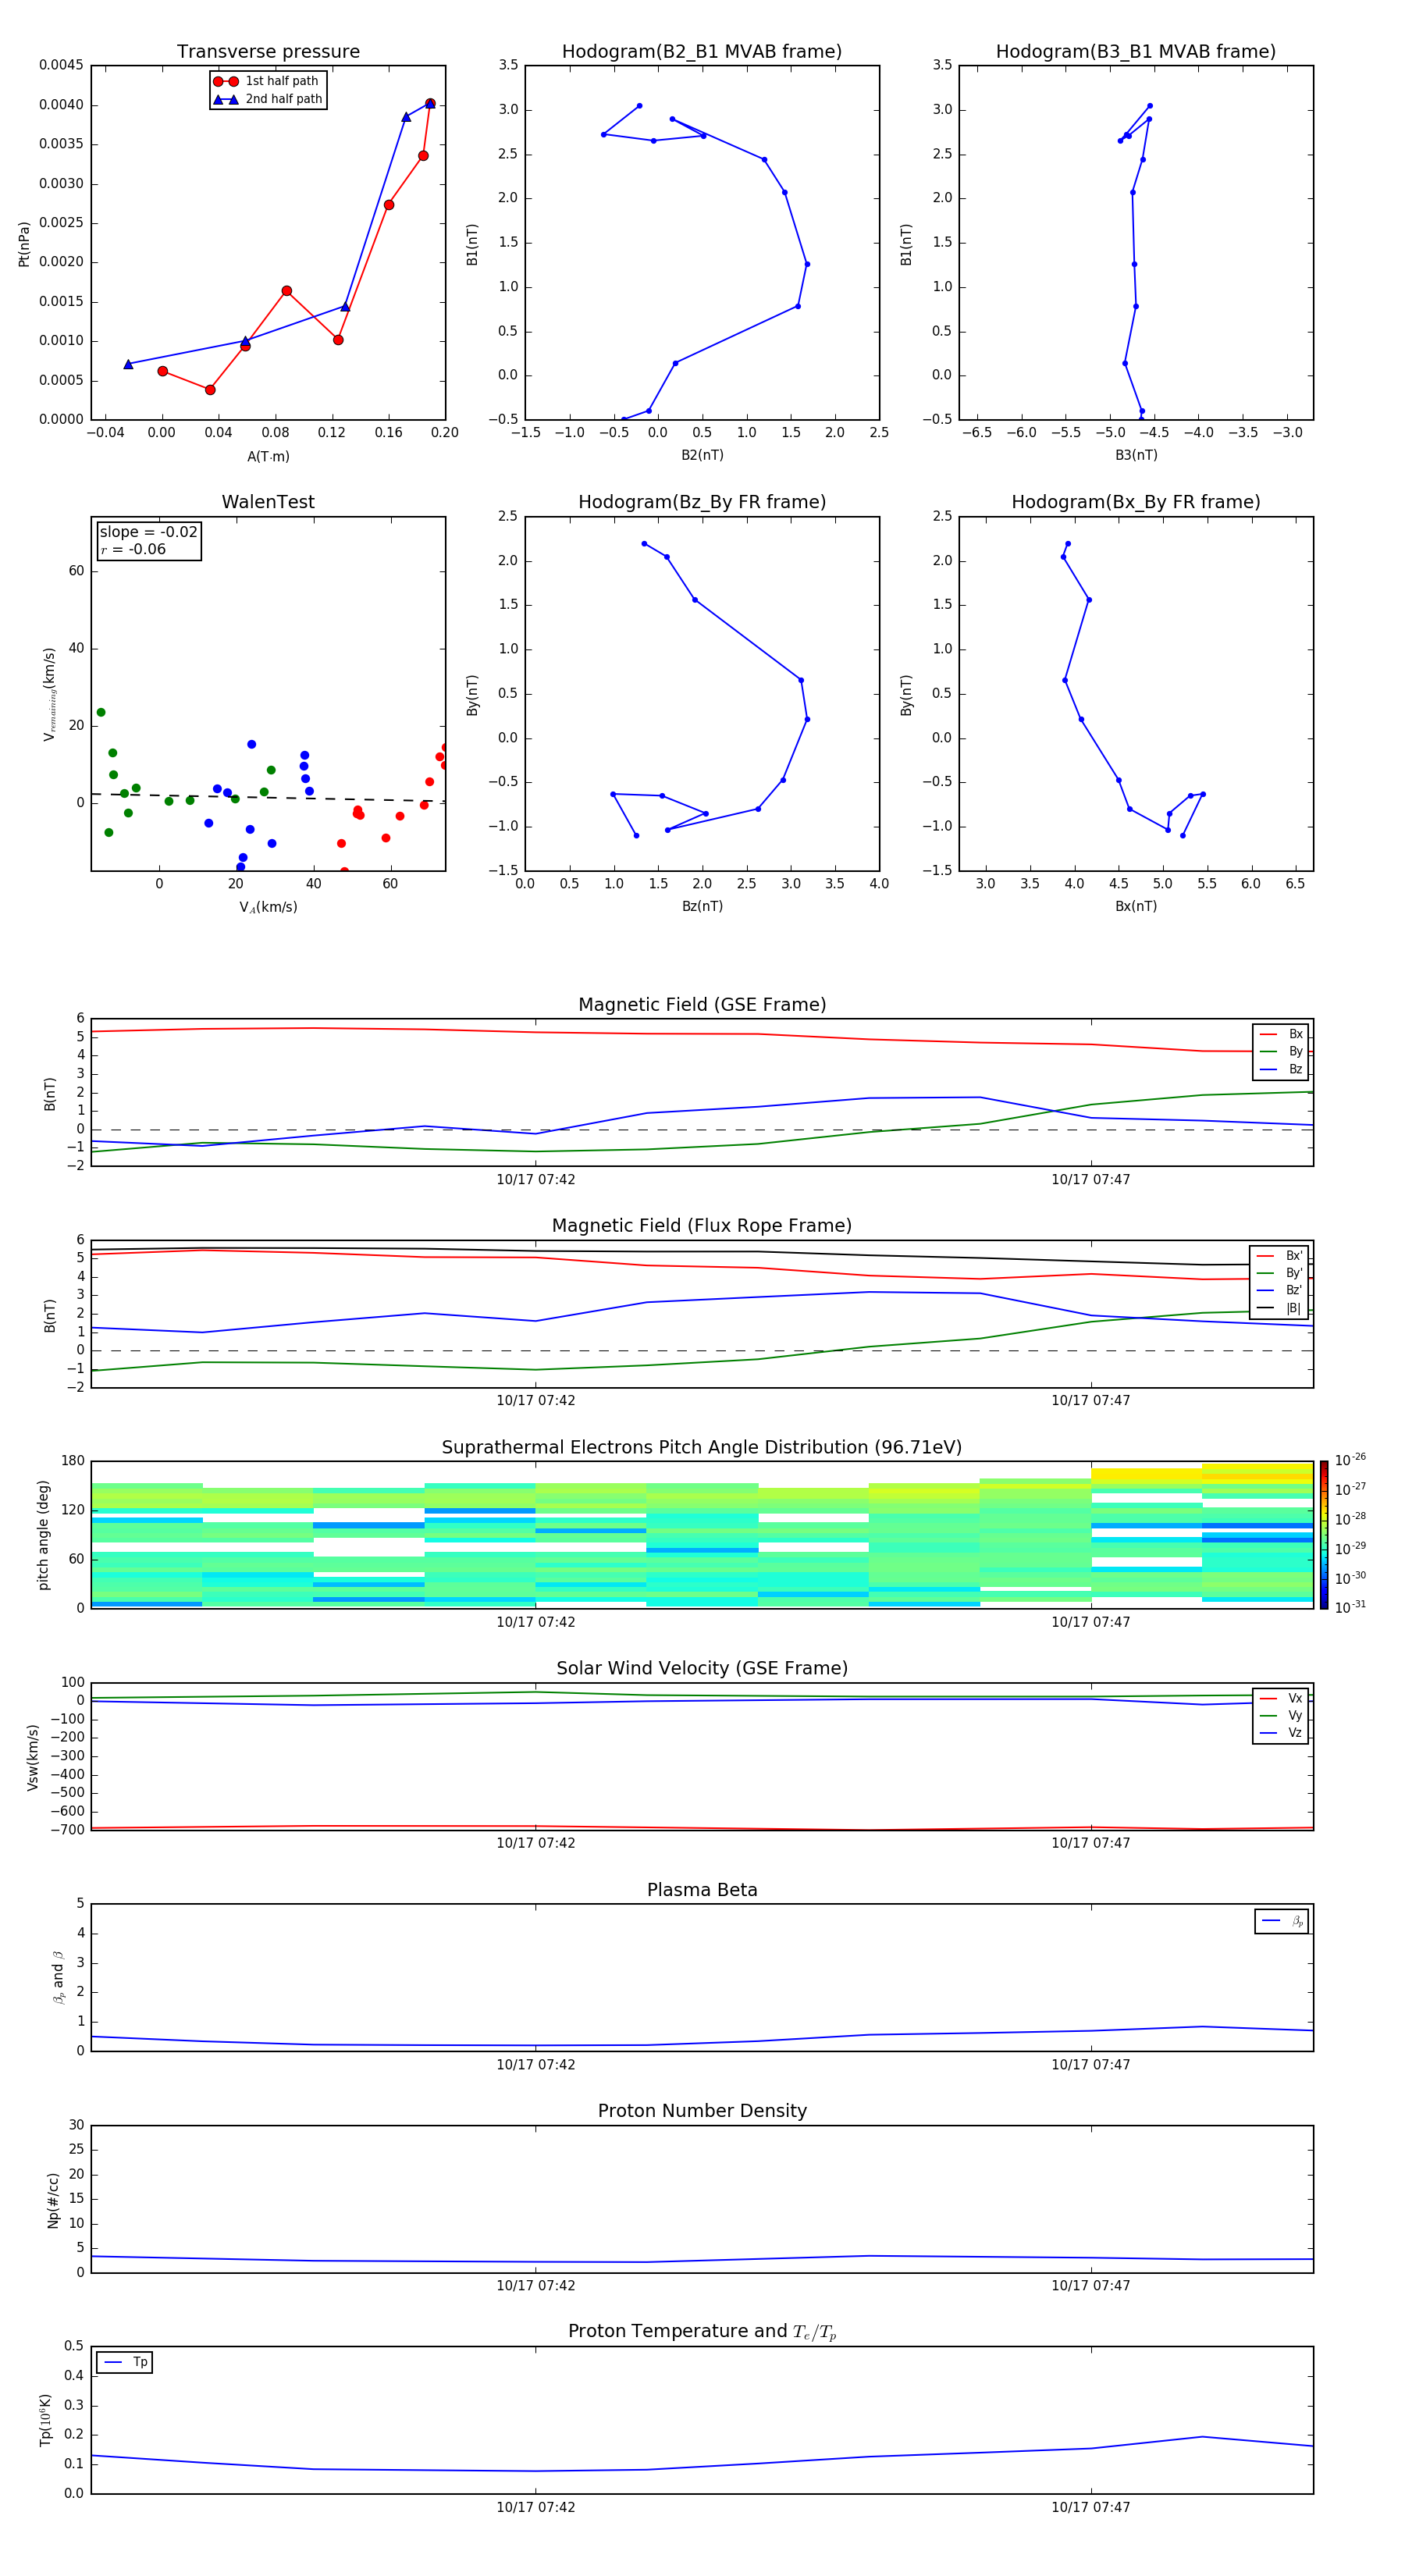This screenshot has width=1405, height=2576.
Task: Click the "Pt(nPa)" y-axis label
Action: (24, 243)
